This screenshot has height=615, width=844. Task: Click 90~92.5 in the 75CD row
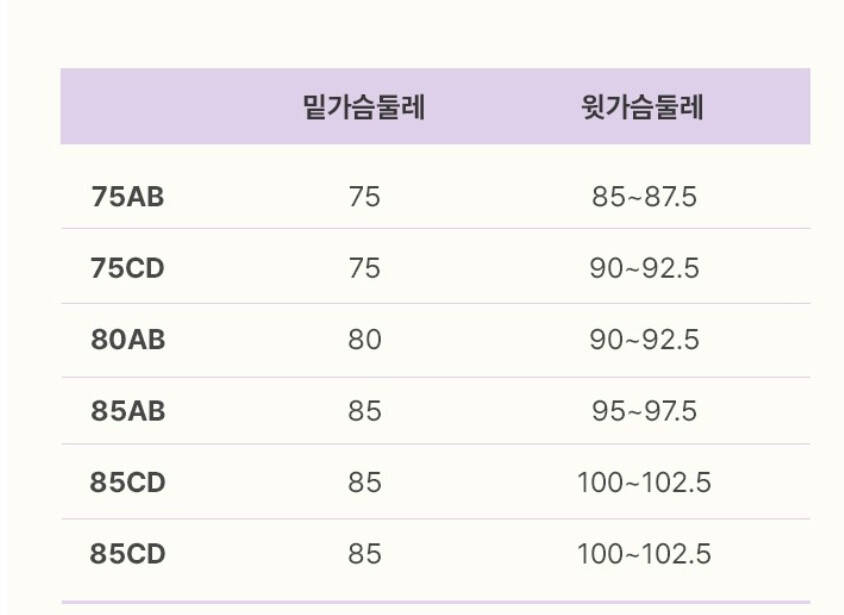point(644,268)
